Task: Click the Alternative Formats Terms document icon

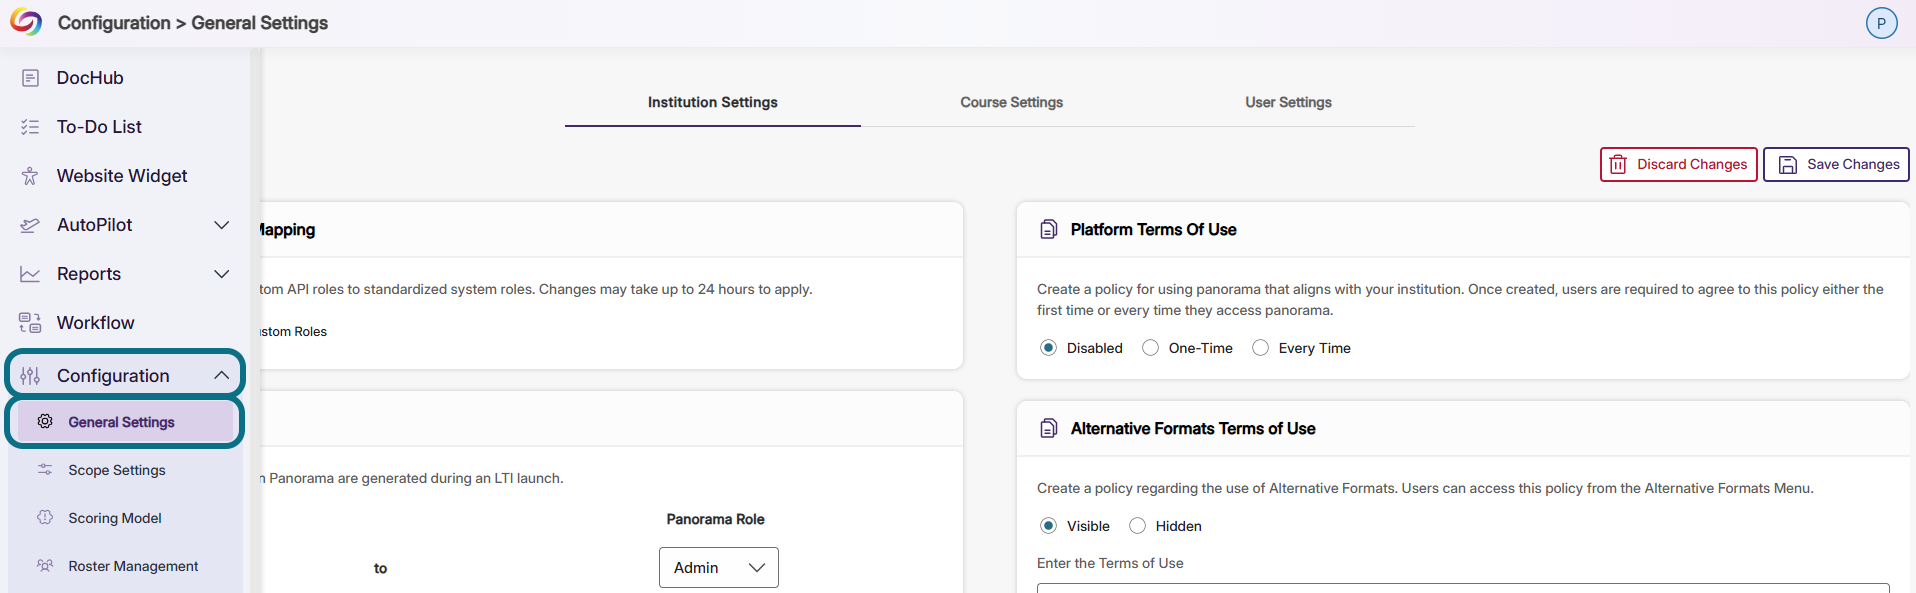Action: point(1048,428)
